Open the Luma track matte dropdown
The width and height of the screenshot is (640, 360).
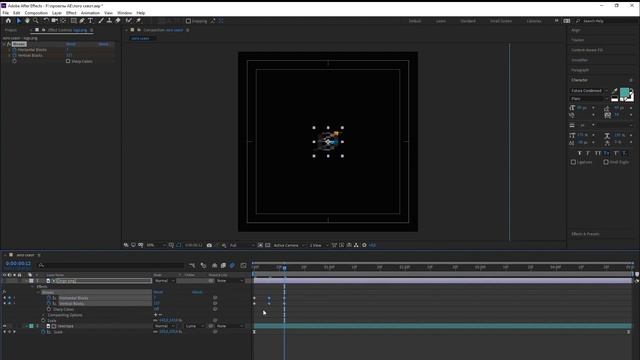[194, 326]
